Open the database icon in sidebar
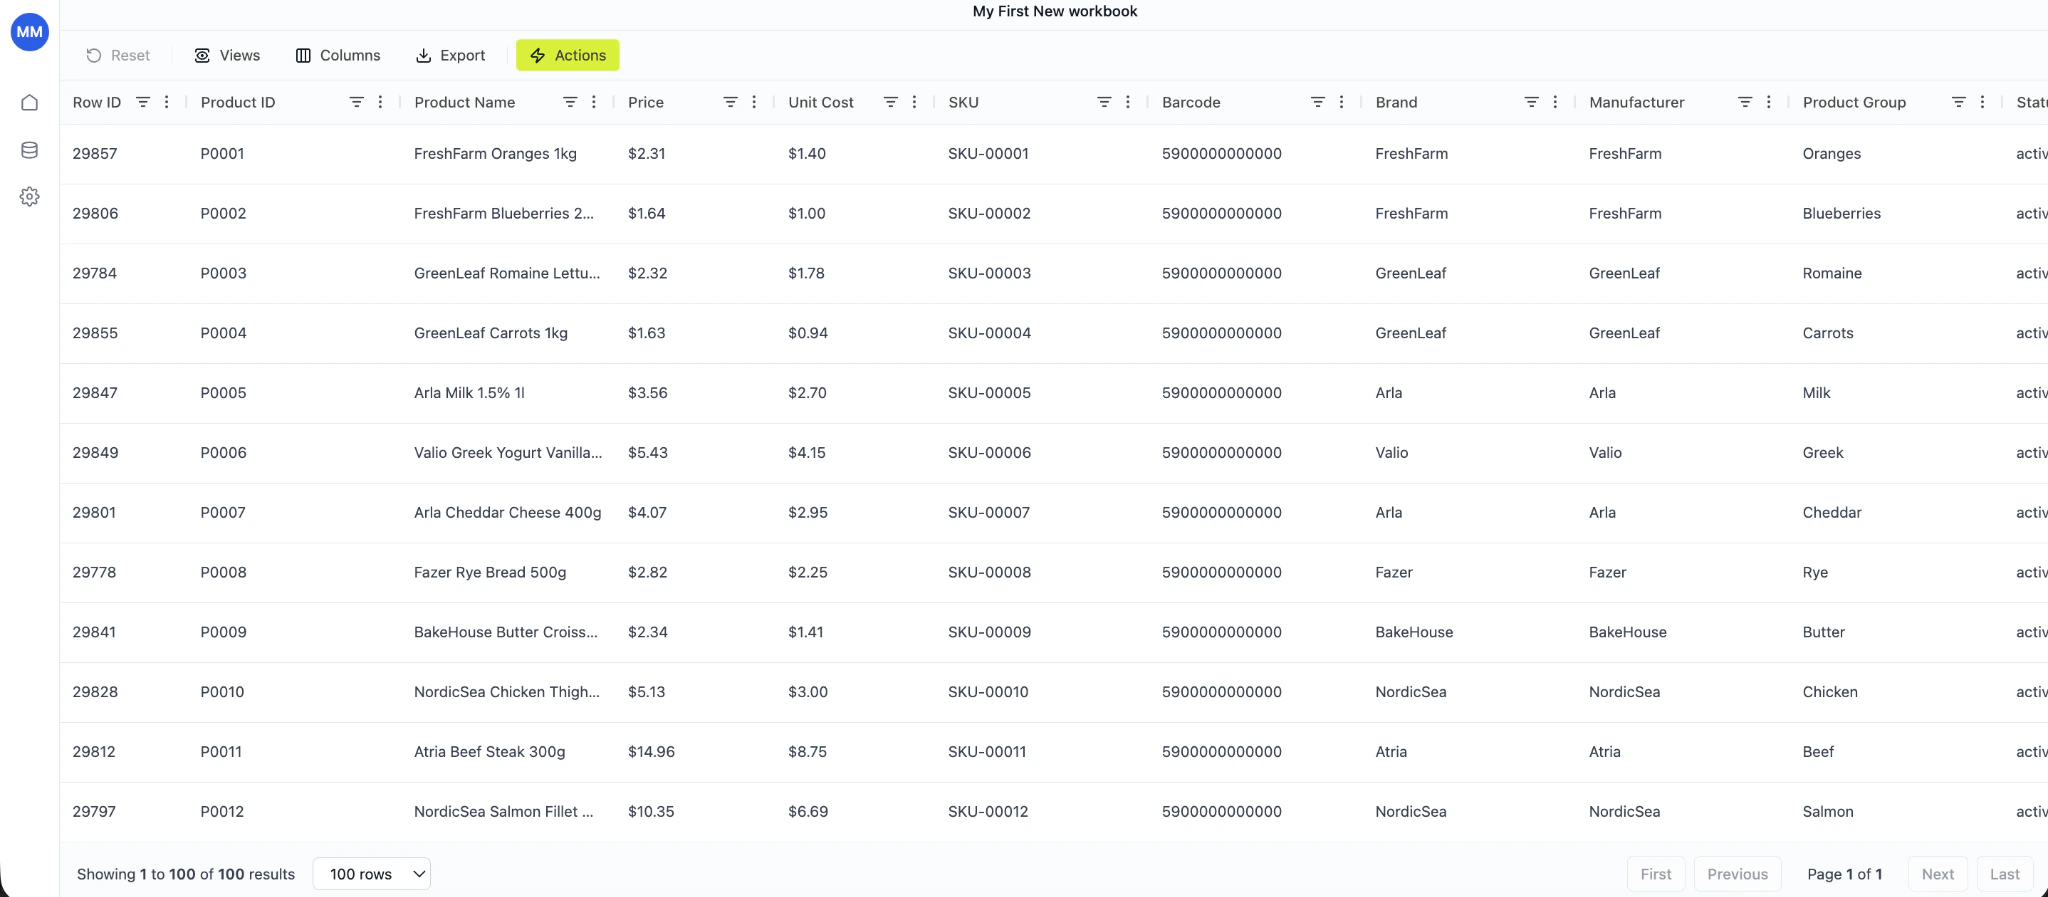 [30, 150]
